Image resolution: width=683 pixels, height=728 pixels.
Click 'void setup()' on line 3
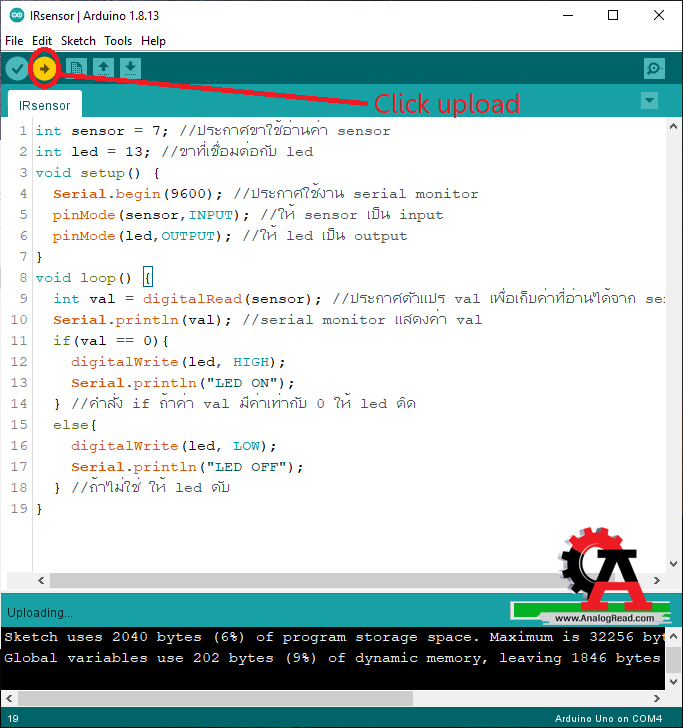point(88,173)
